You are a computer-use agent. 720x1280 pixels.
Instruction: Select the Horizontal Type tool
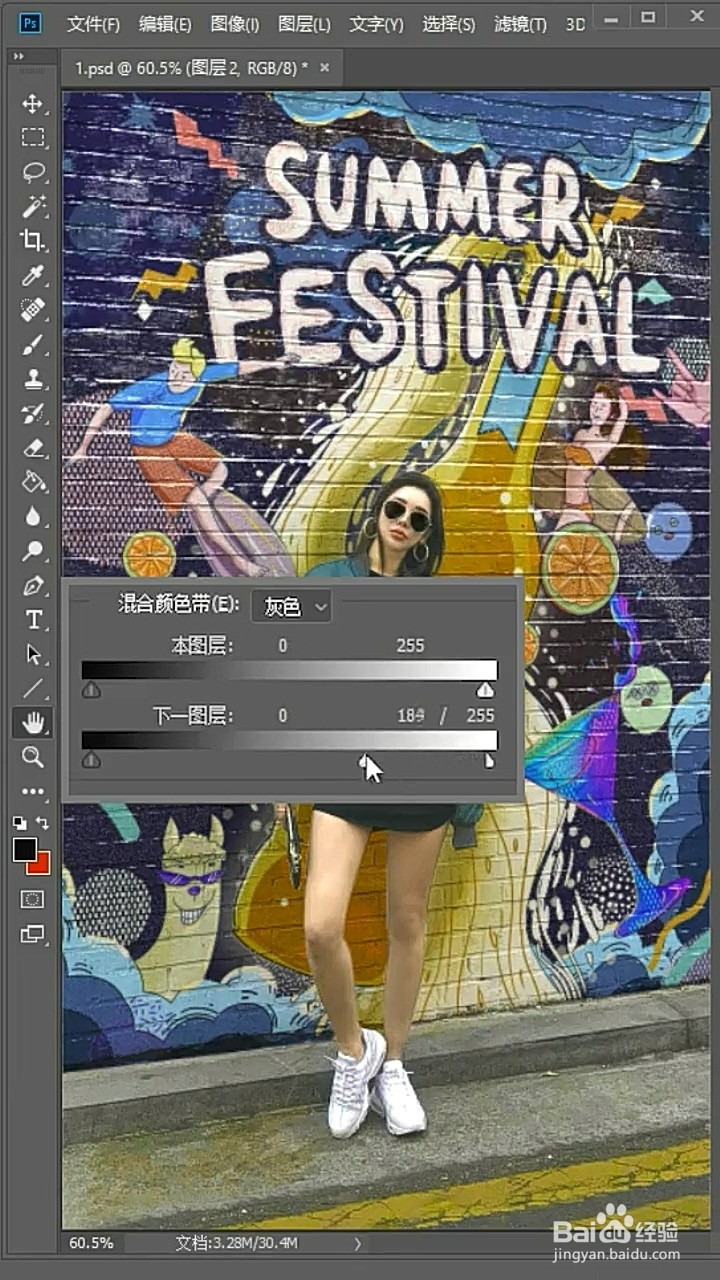(x=33, y=619)
